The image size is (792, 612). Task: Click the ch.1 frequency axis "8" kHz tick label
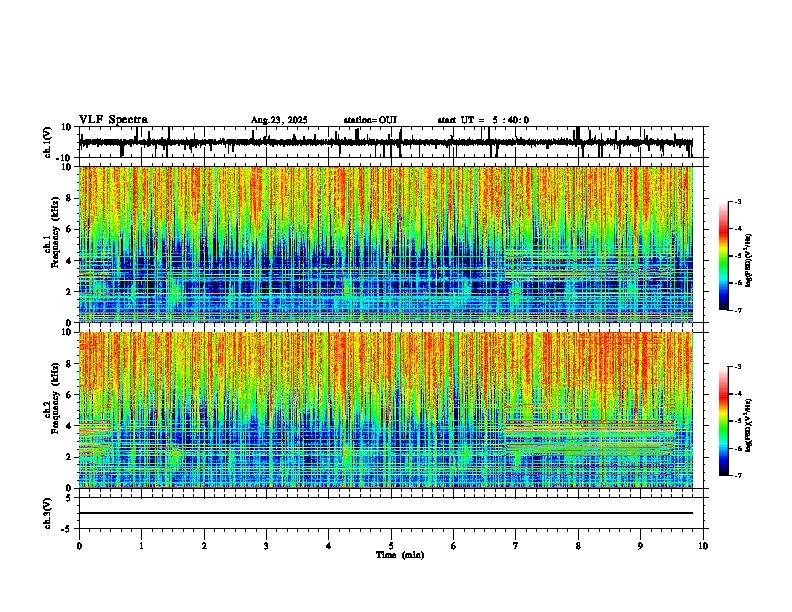point(69,198)
